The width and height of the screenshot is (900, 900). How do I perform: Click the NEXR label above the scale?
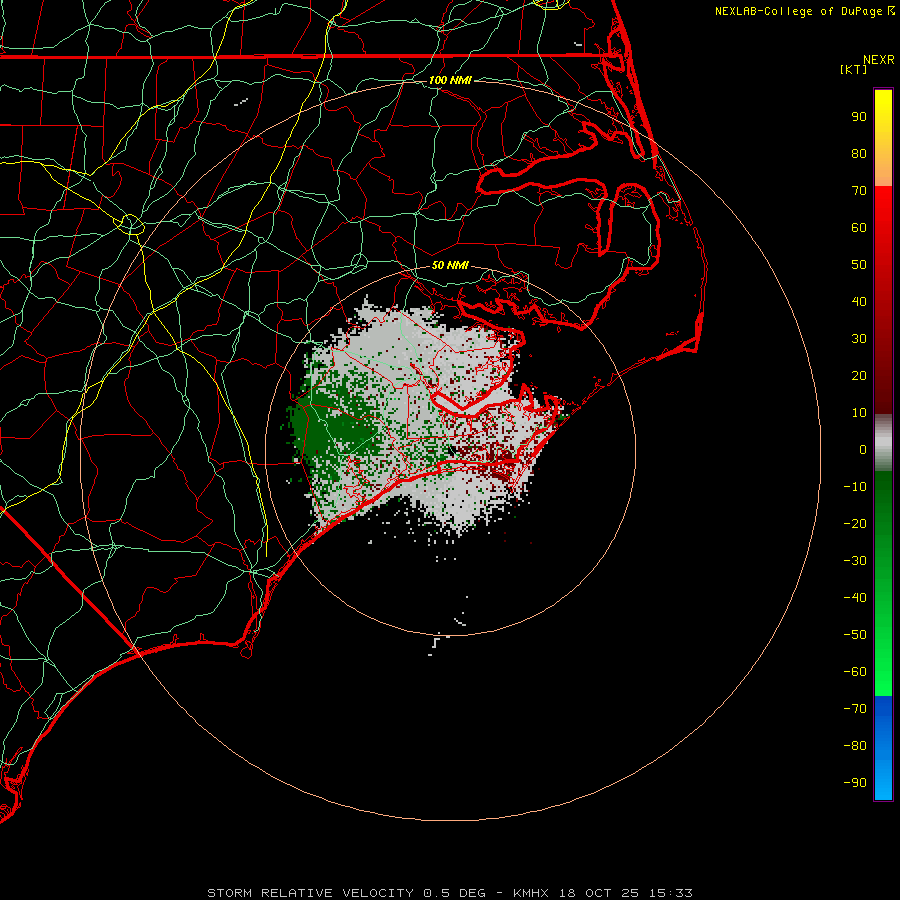click(x=879, y=60)
